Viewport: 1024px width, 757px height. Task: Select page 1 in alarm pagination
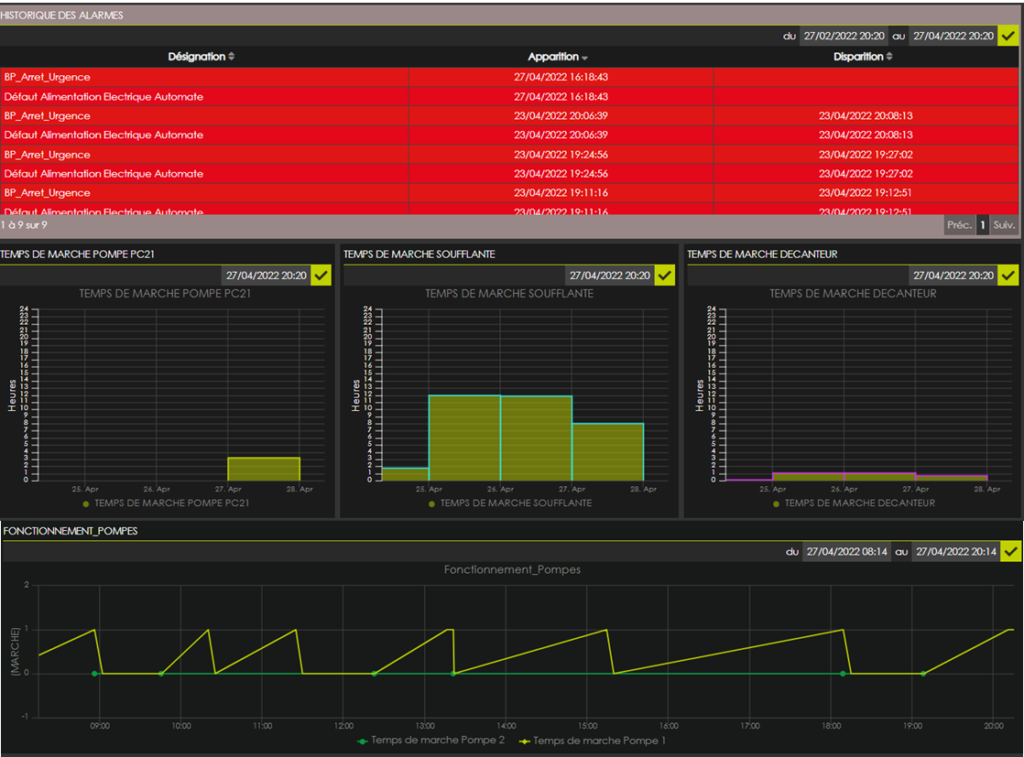(x=982, y=226)
